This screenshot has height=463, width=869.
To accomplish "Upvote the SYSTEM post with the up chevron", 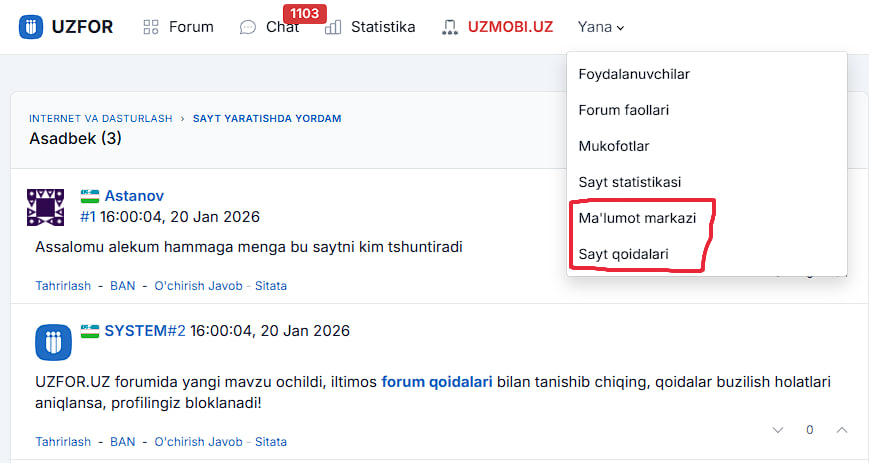I will pos(842,430).
